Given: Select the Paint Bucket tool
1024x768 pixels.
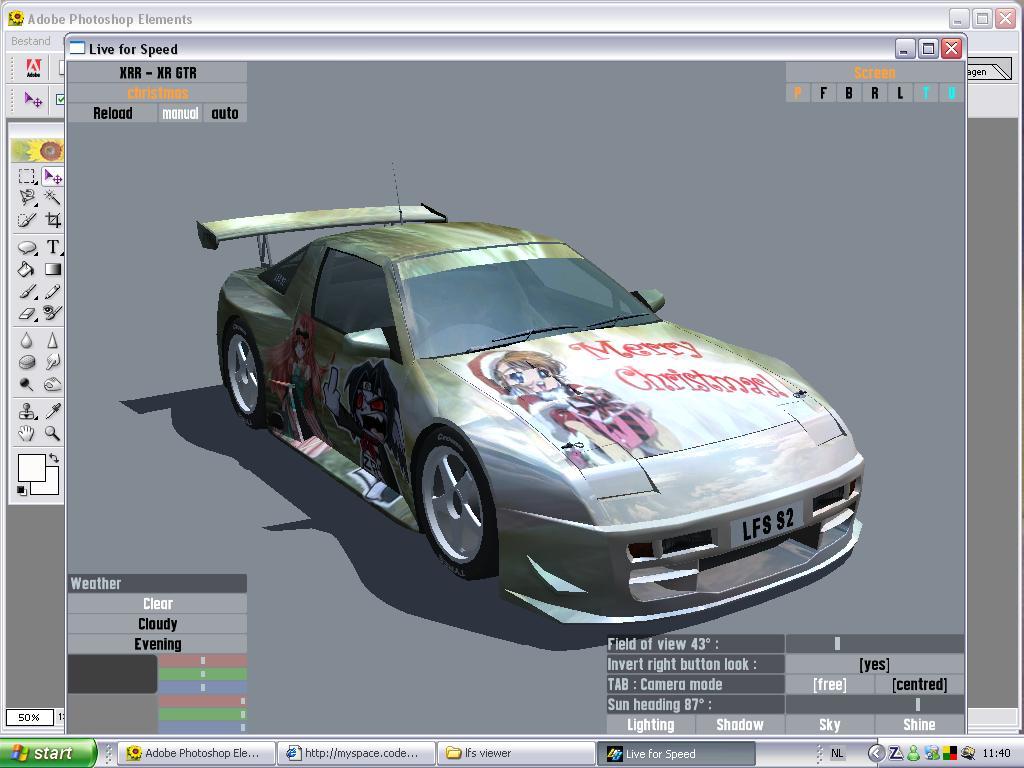Looking at the screenshot, I should [26, 269].
